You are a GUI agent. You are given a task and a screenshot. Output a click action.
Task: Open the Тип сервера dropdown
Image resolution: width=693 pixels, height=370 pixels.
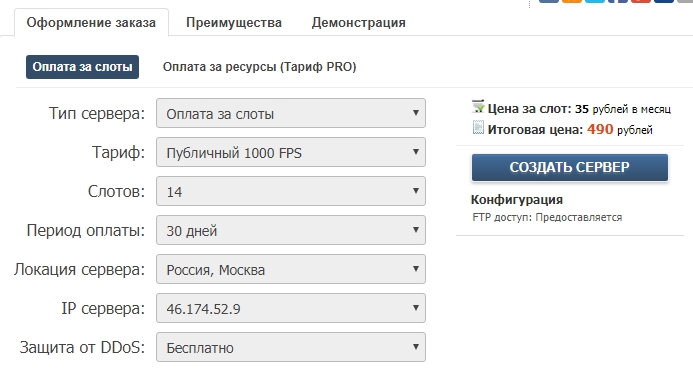[291, 113]
